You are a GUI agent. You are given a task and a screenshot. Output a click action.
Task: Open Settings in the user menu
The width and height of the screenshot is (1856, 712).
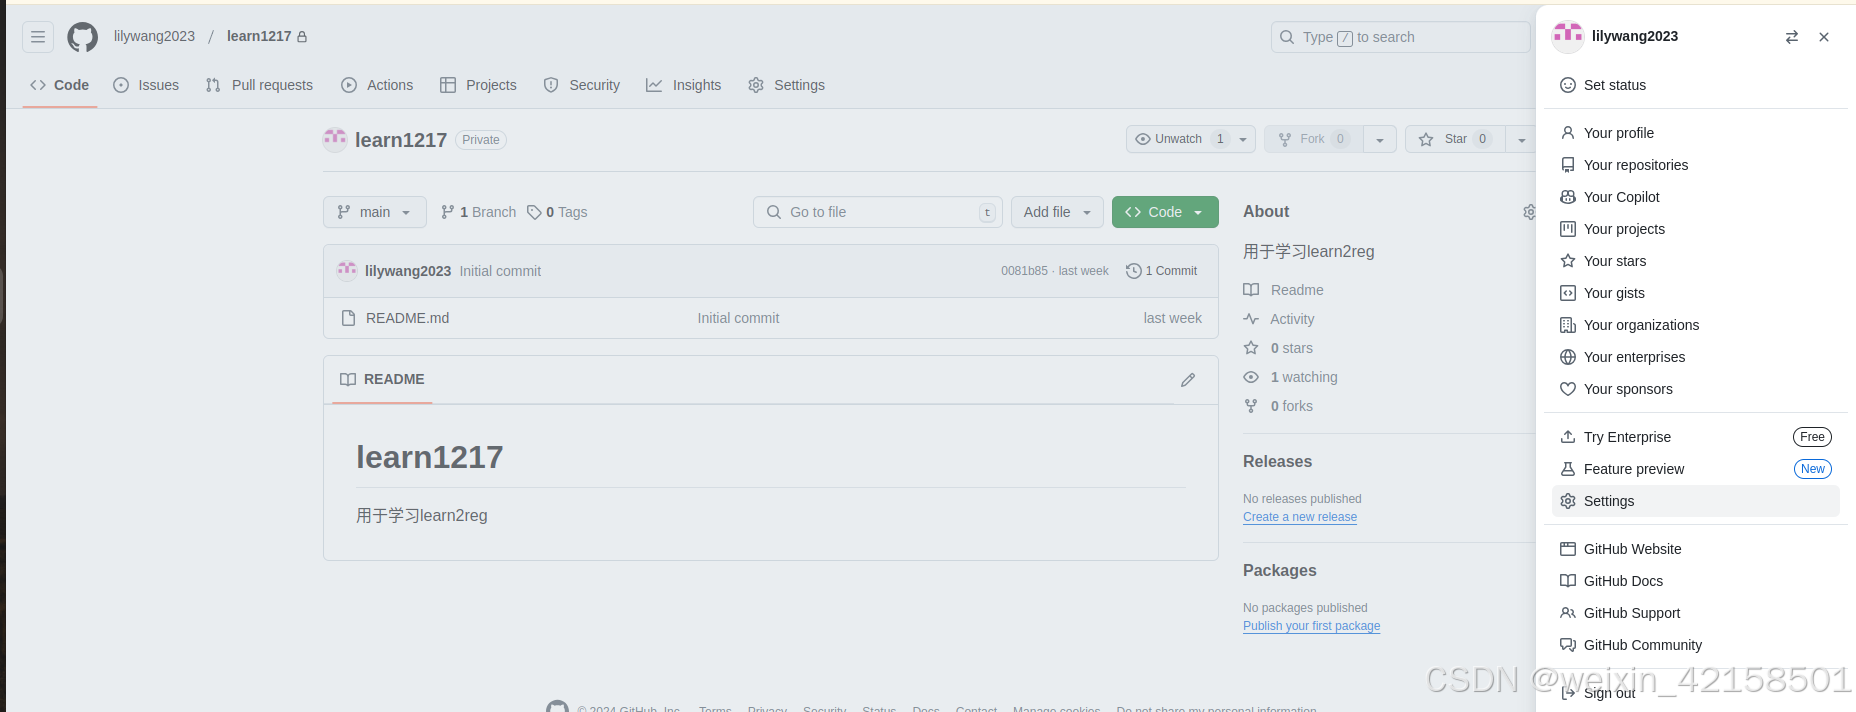[1696, 501]
